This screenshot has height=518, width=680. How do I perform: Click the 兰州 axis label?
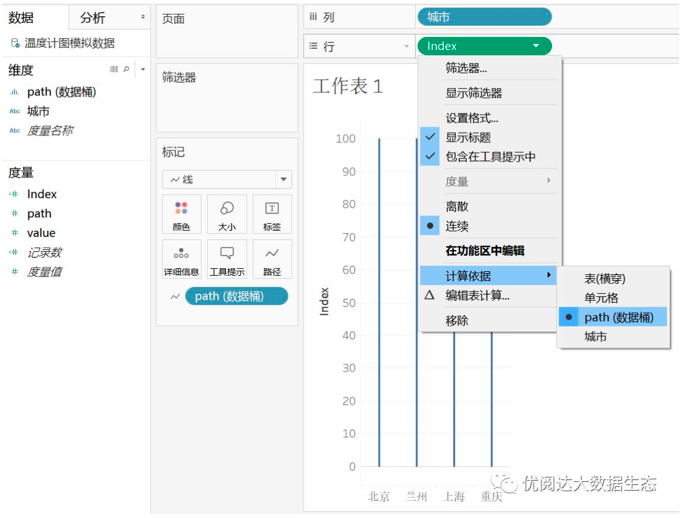tap(416, 496)
